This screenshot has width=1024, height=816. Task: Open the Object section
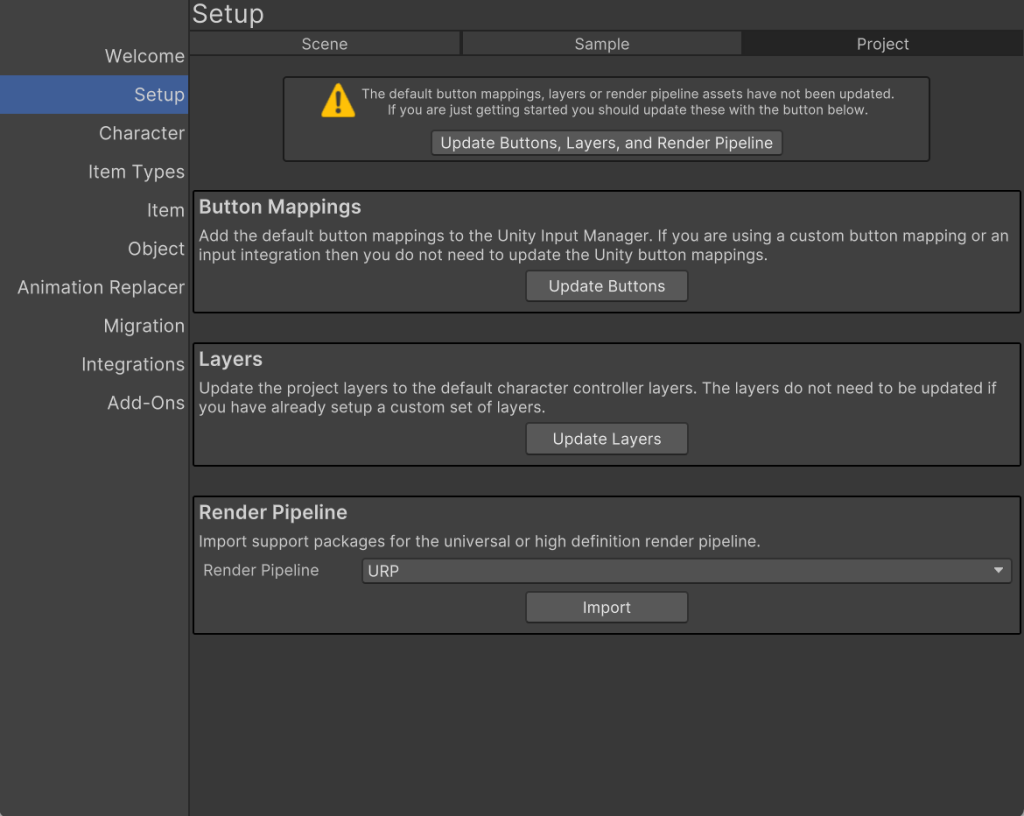click(x=156, y=249)
